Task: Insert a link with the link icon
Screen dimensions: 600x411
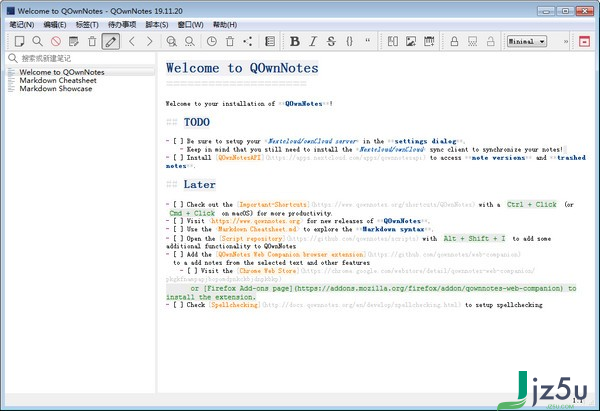Action: click(x=393, y=41)
